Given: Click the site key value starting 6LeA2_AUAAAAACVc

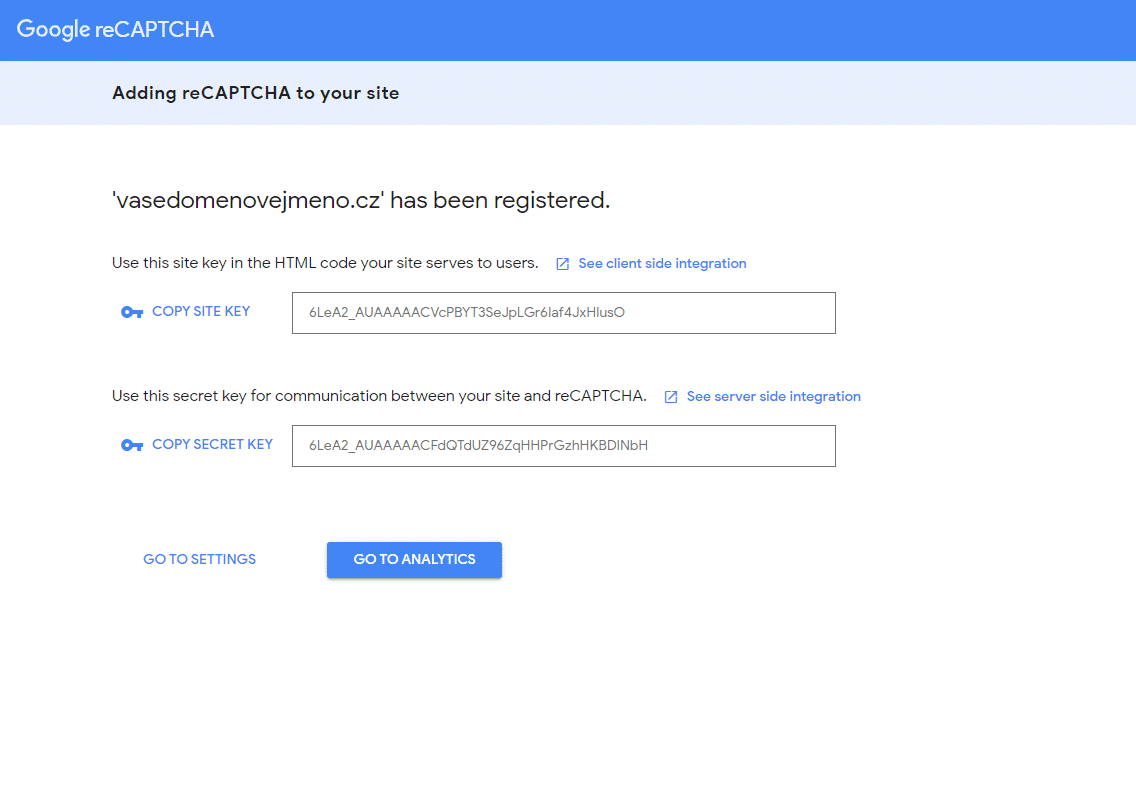Looking at the screenshot, I should [x=467, y=312].
